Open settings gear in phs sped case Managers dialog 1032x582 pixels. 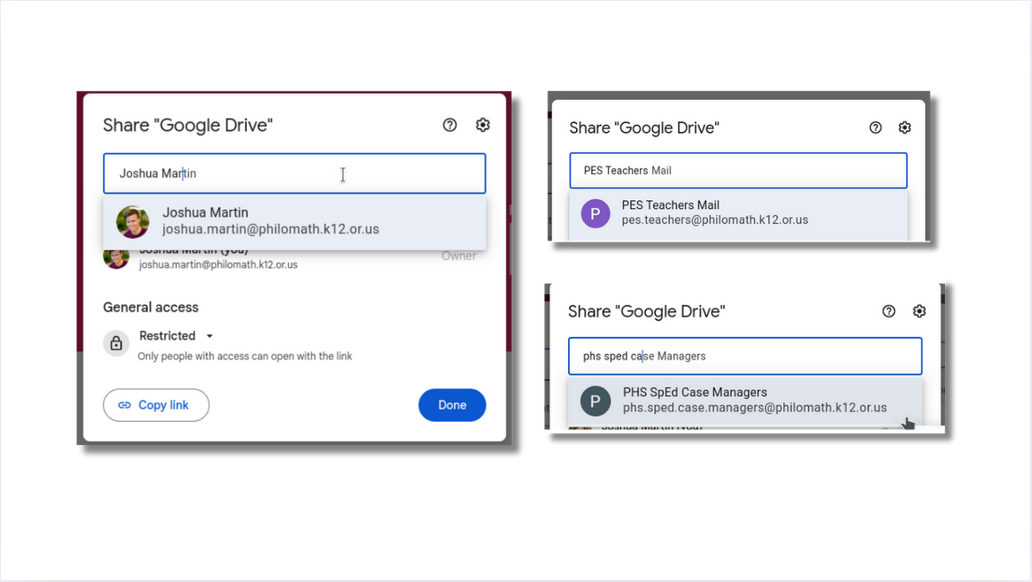[x=919, y=311]
